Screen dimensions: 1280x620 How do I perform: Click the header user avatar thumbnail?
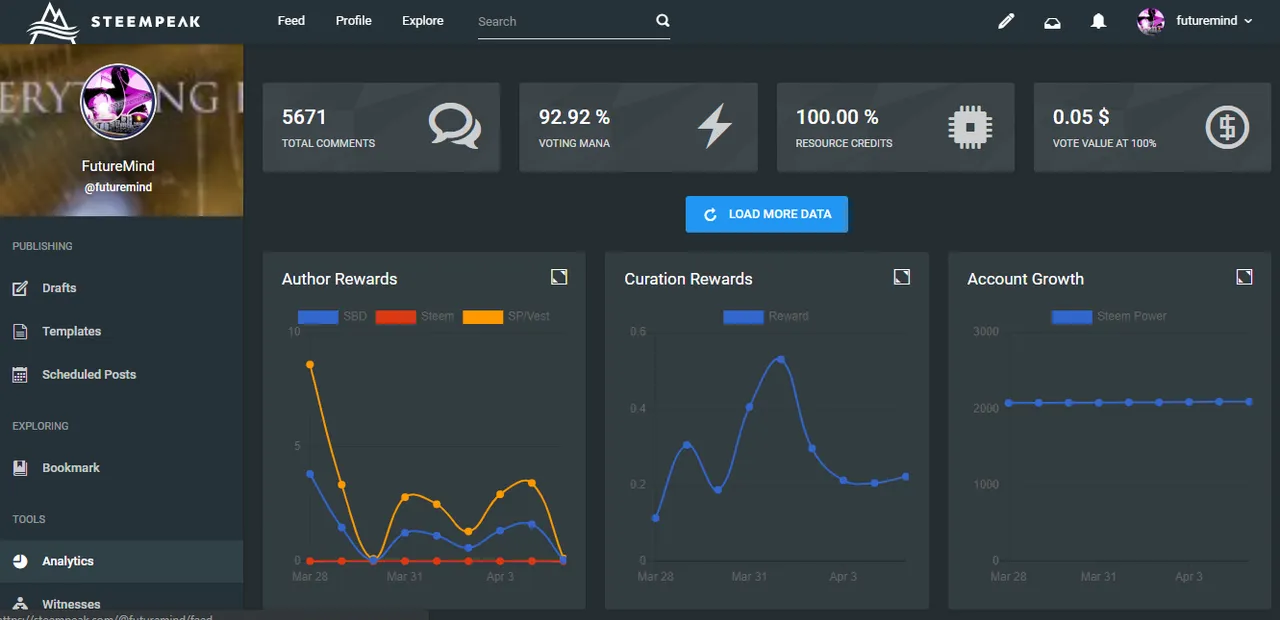coord(1151,21)
